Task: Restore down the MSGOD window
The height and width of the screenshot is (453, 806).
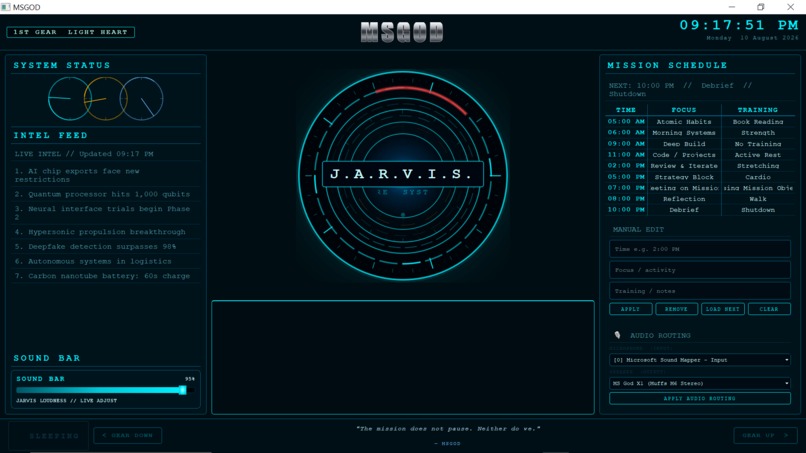Action: tap(761, 7)
